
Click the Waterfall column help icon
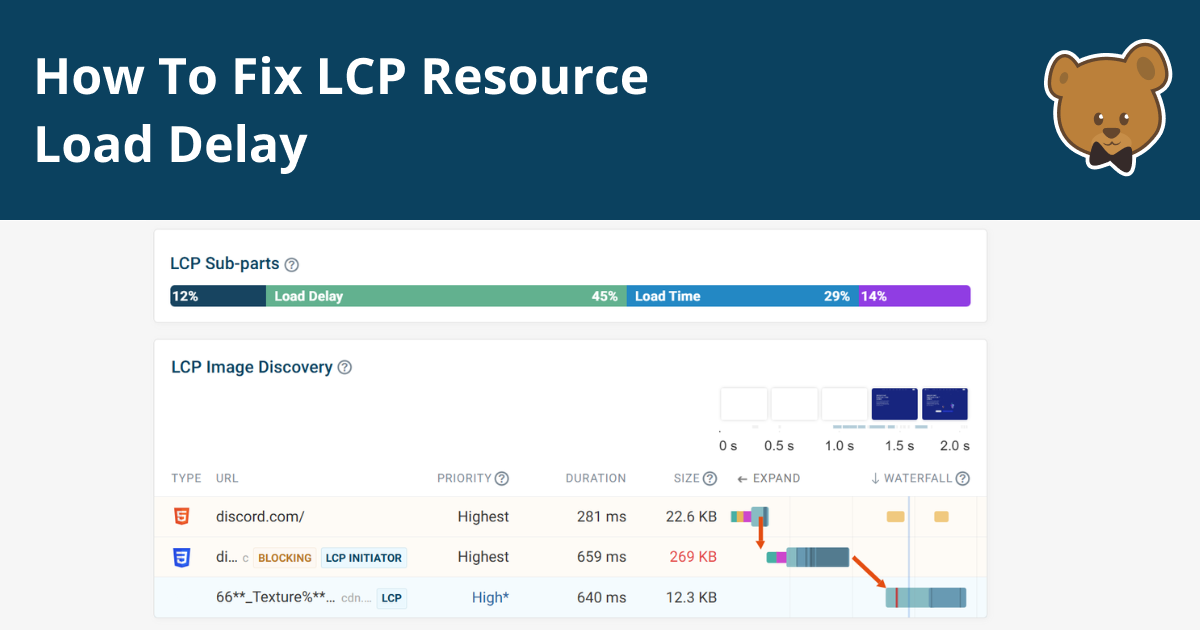click(x=962, y=478)
